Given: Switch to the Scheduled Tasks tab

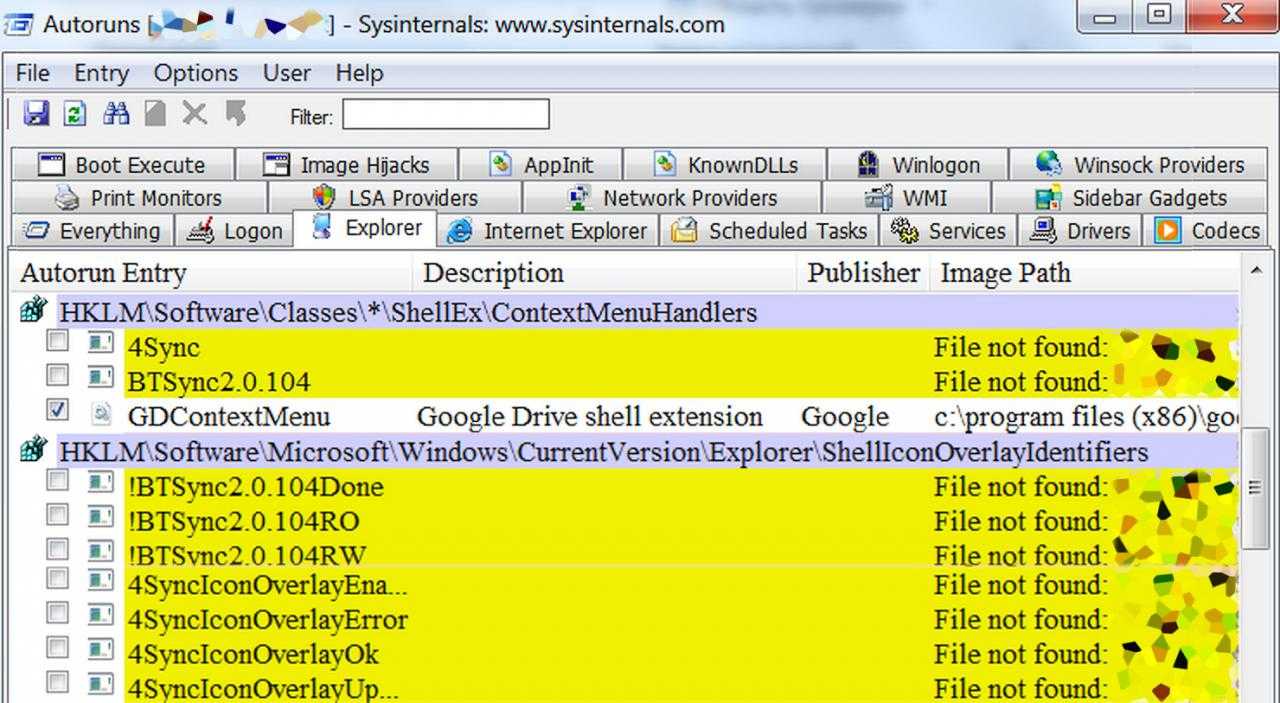Looking at the screenshot, I should click(x=770, y=231).
